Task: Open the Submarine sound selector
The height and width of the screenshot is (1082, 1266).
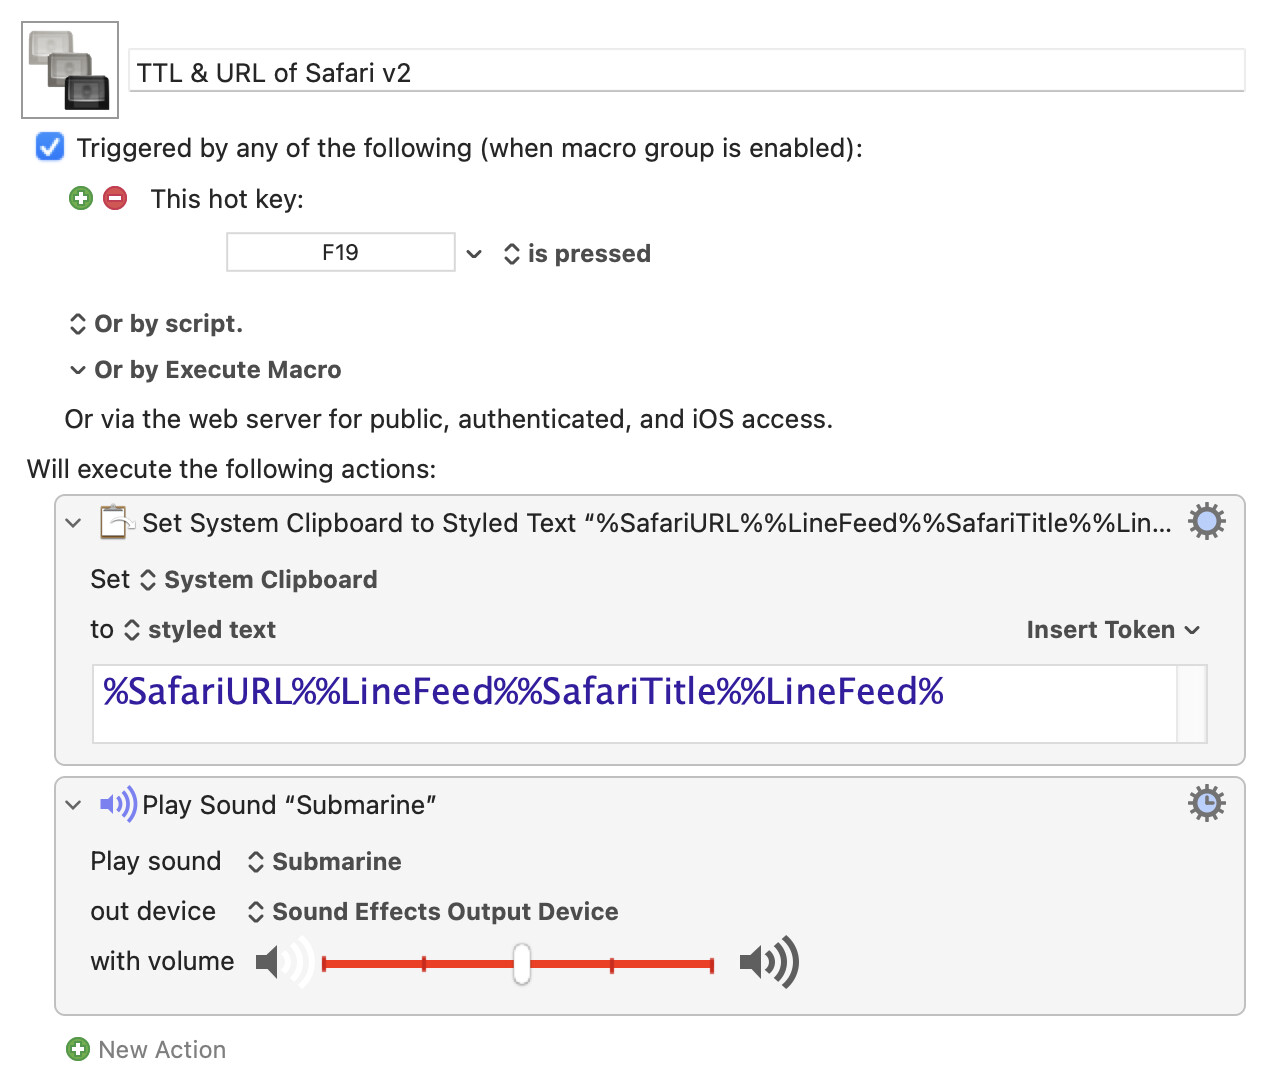Action: [x=325, y=862]
